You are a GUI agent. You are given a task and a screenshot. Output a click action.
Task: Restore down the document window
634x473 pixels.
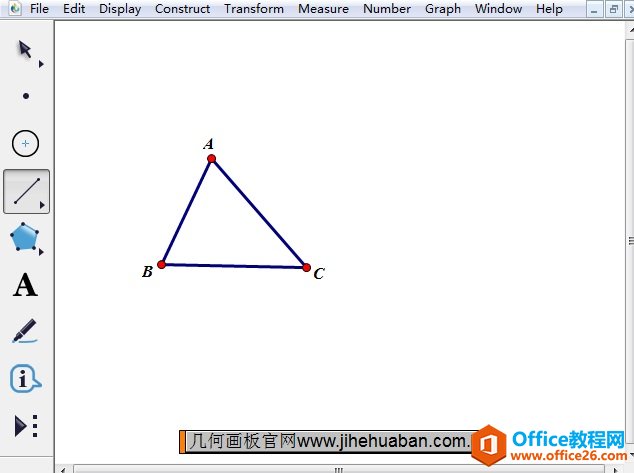pos(613,10)
